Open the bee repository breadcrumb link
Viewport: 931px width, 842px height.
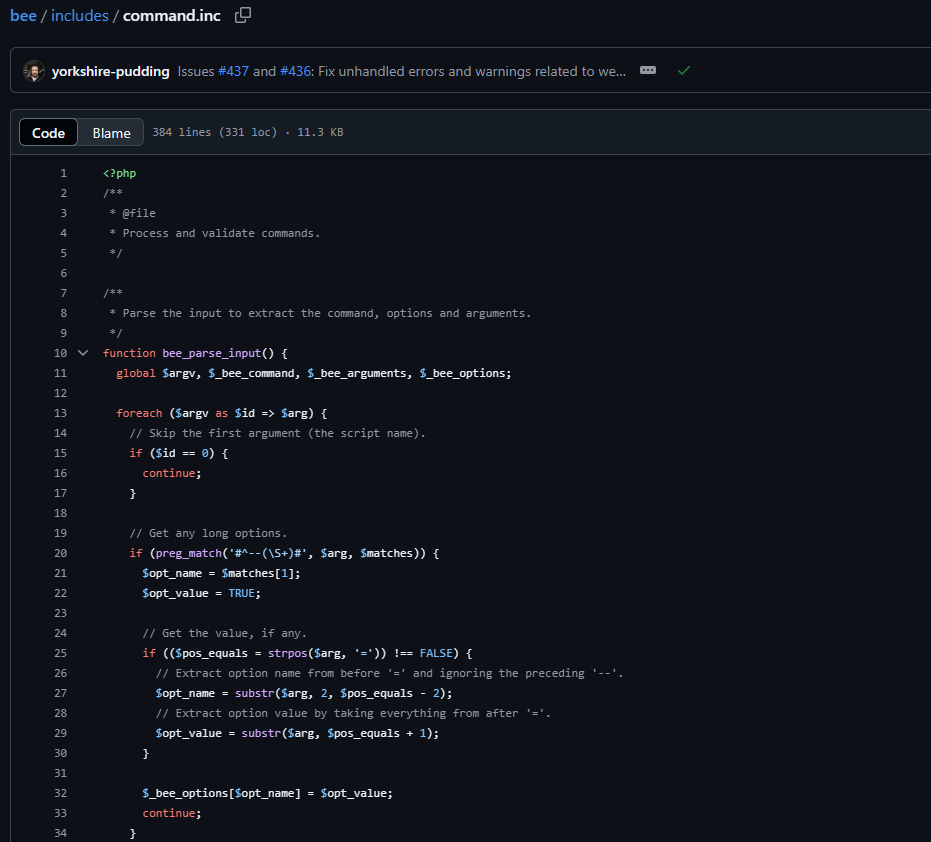pos(23,15)
